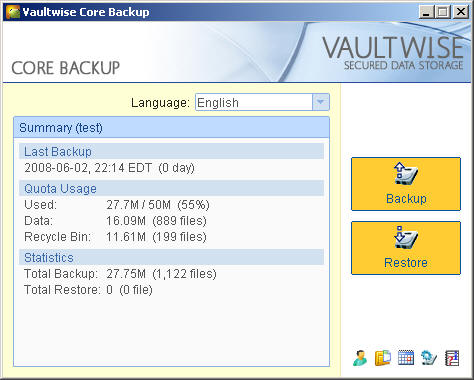Click the Statistics section heading
This screenshot has height=380, width=474.
[171, 257]
